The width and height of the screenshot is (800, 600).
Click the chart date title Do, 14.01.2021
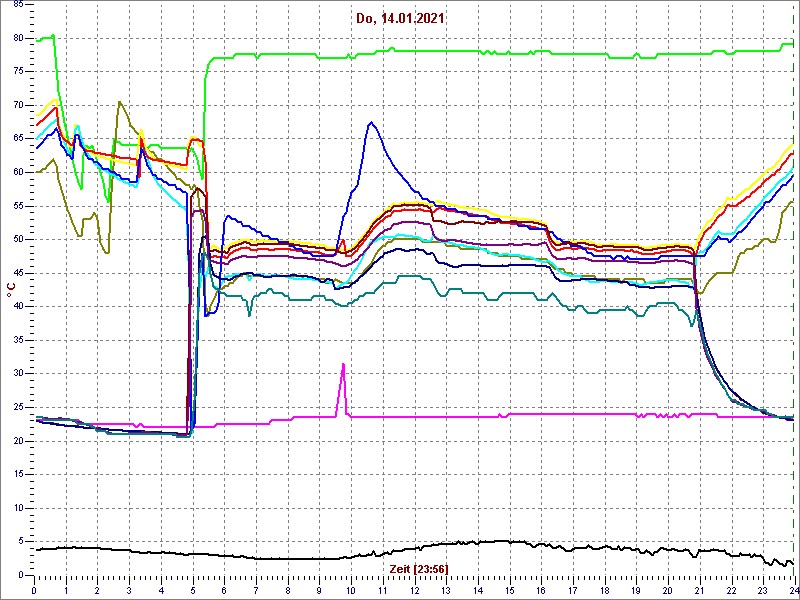(400, 19)
